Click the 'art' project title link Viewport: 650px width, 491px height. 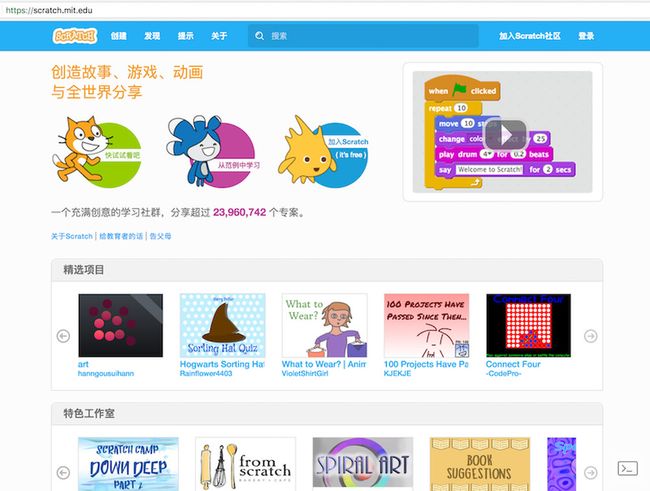[83, 364]
